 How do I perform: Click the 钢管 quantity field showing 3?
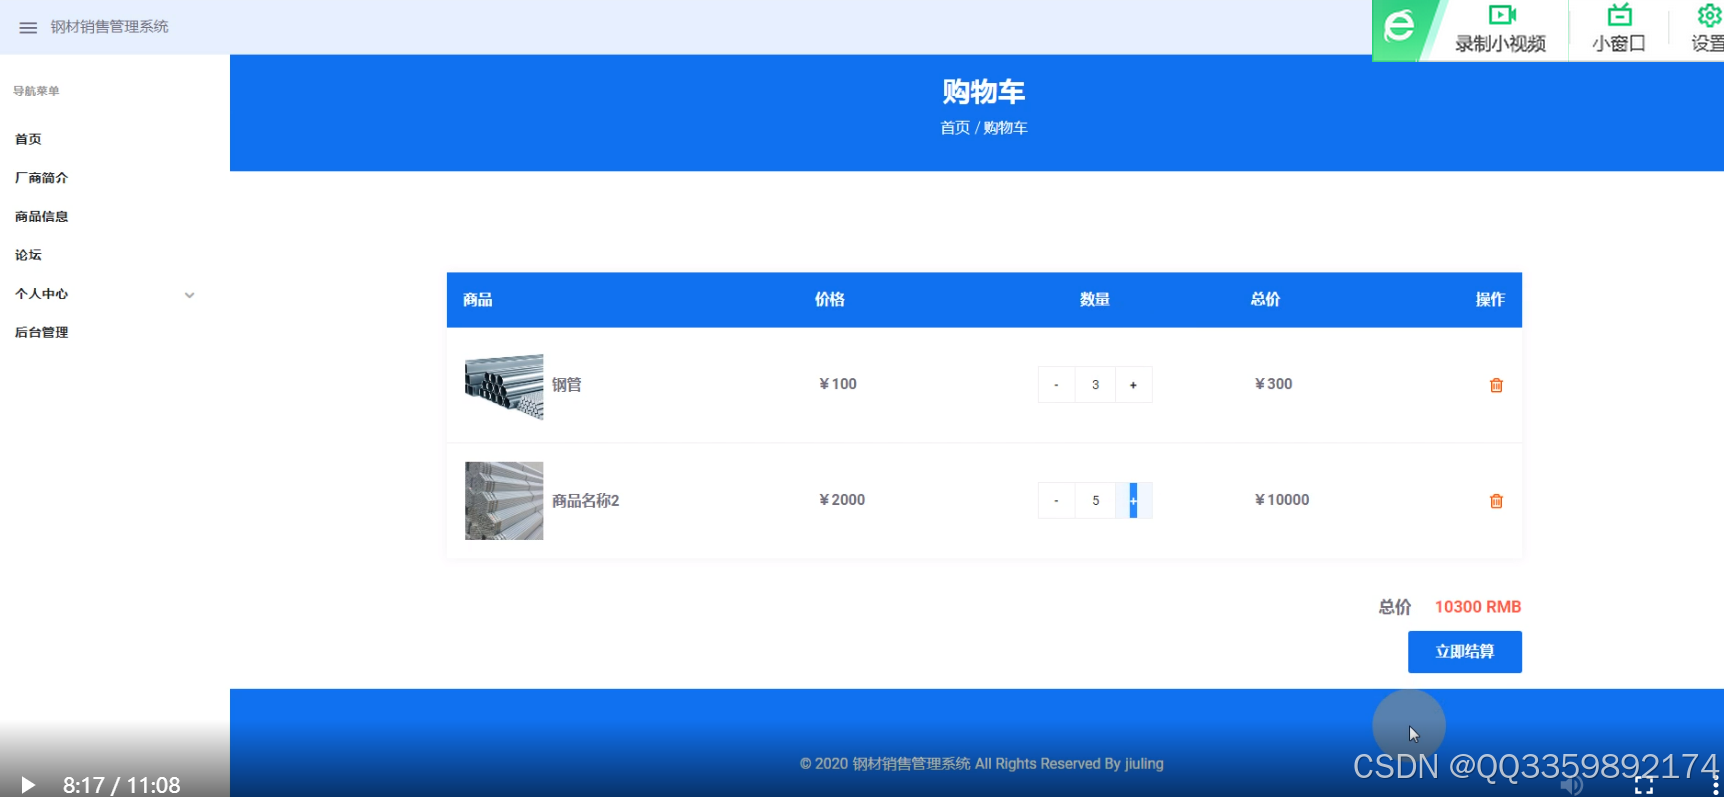[x=1095, y=385]
